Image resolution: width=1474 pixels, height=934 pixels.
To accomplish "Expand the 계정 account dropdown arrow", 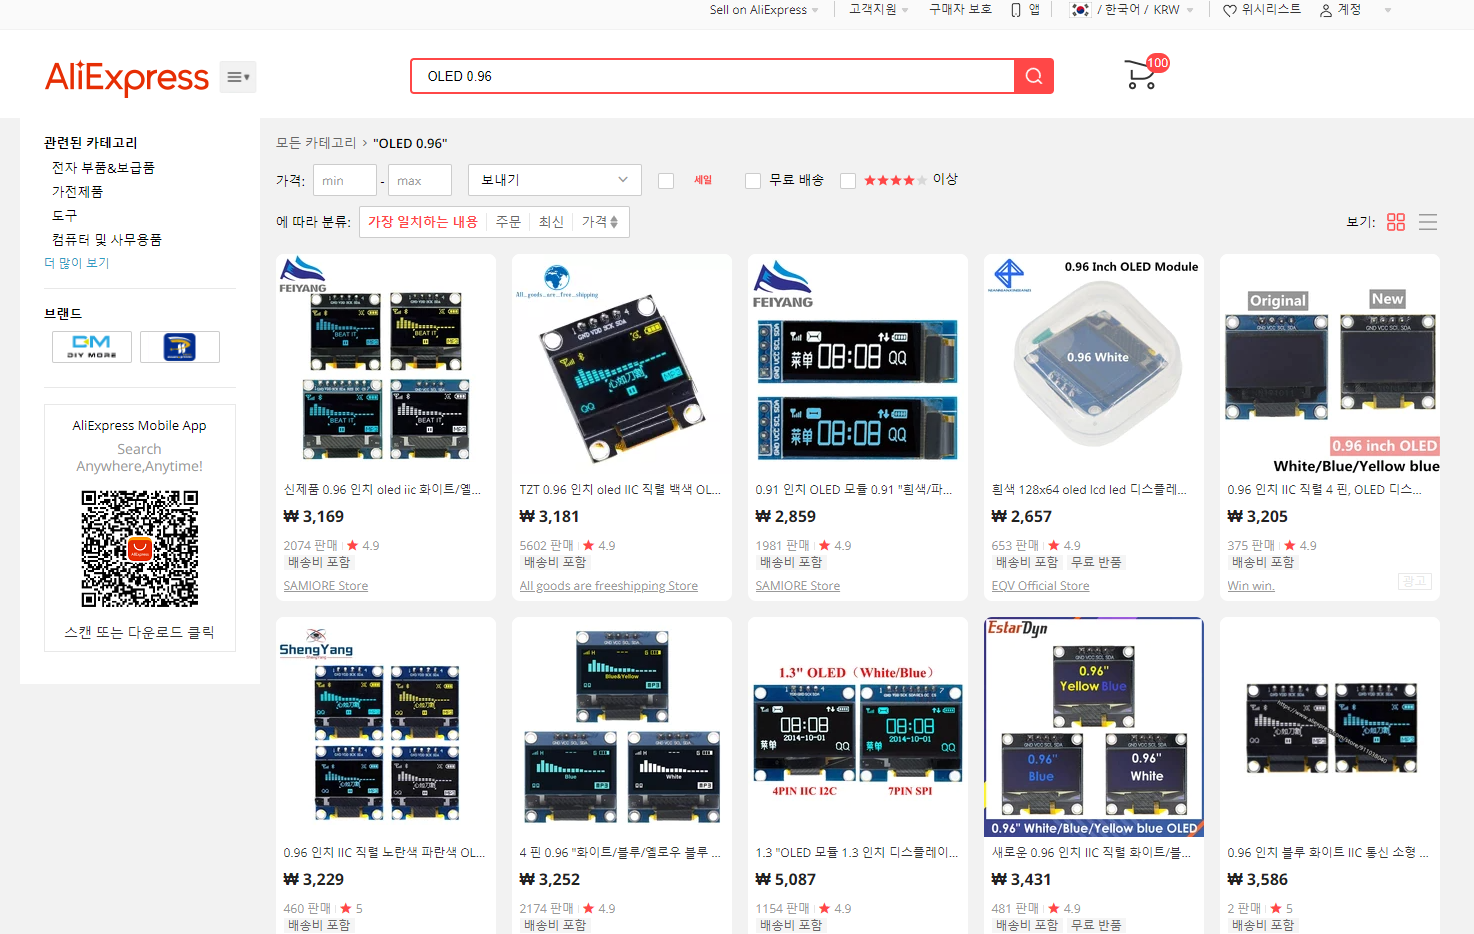I will click(1388, 10).
